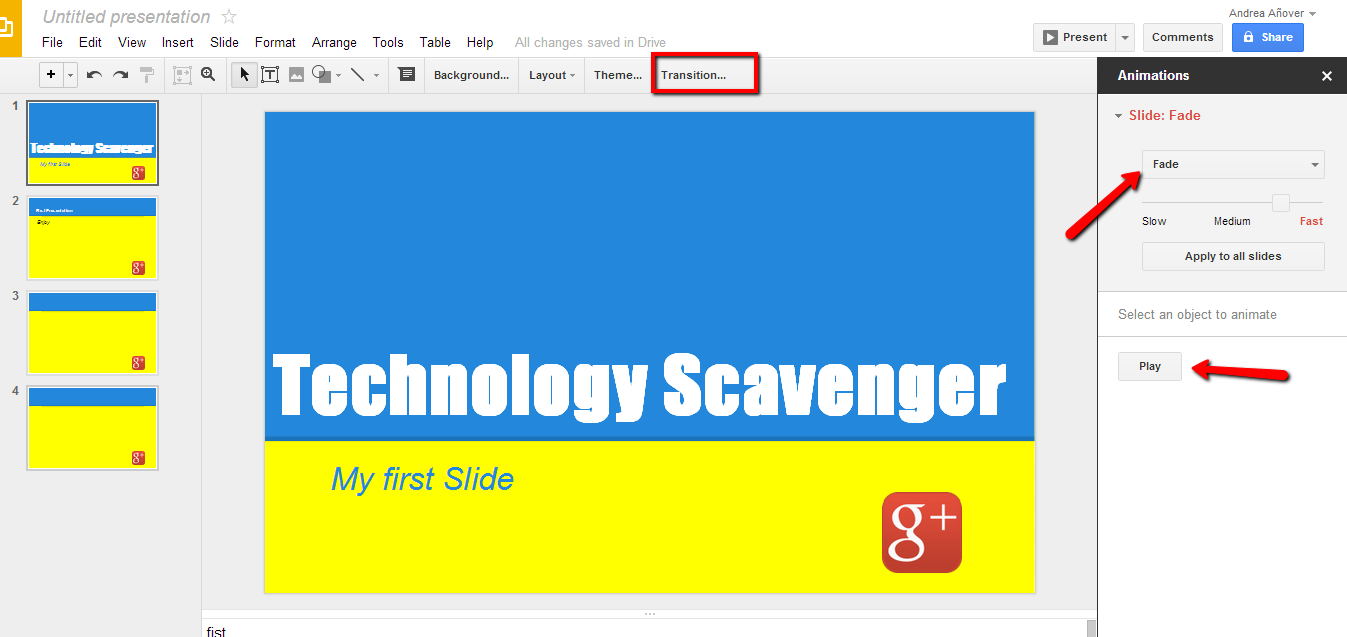Click Apply to all slides

1232,256
